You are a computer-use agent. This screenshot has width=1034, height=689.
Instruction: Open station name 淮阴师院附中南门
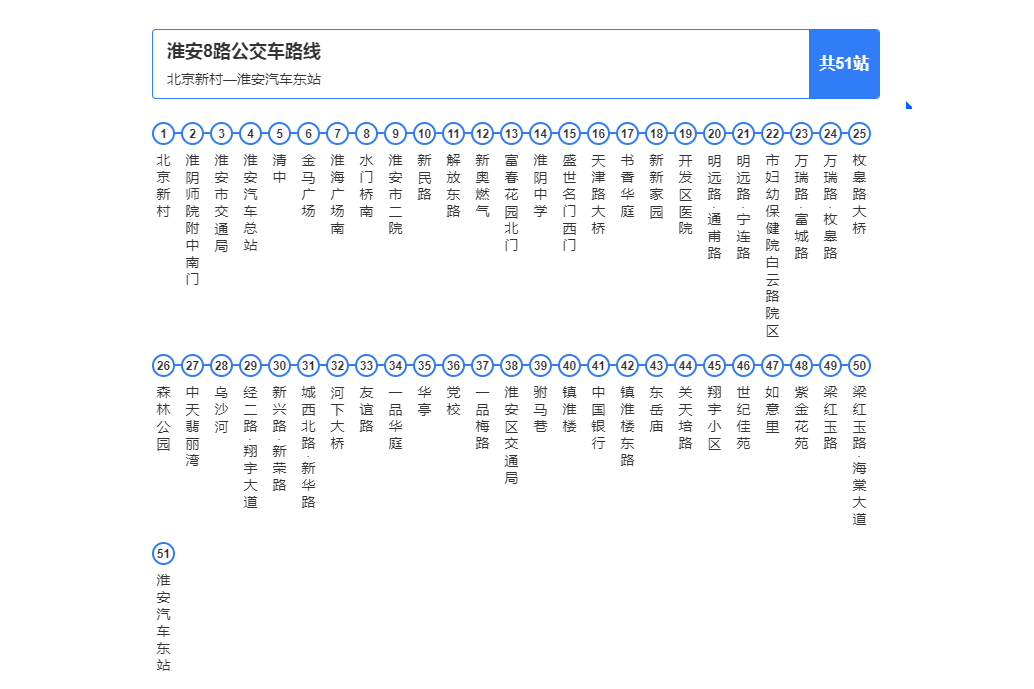pyautogui.click(x=193, y=220)
